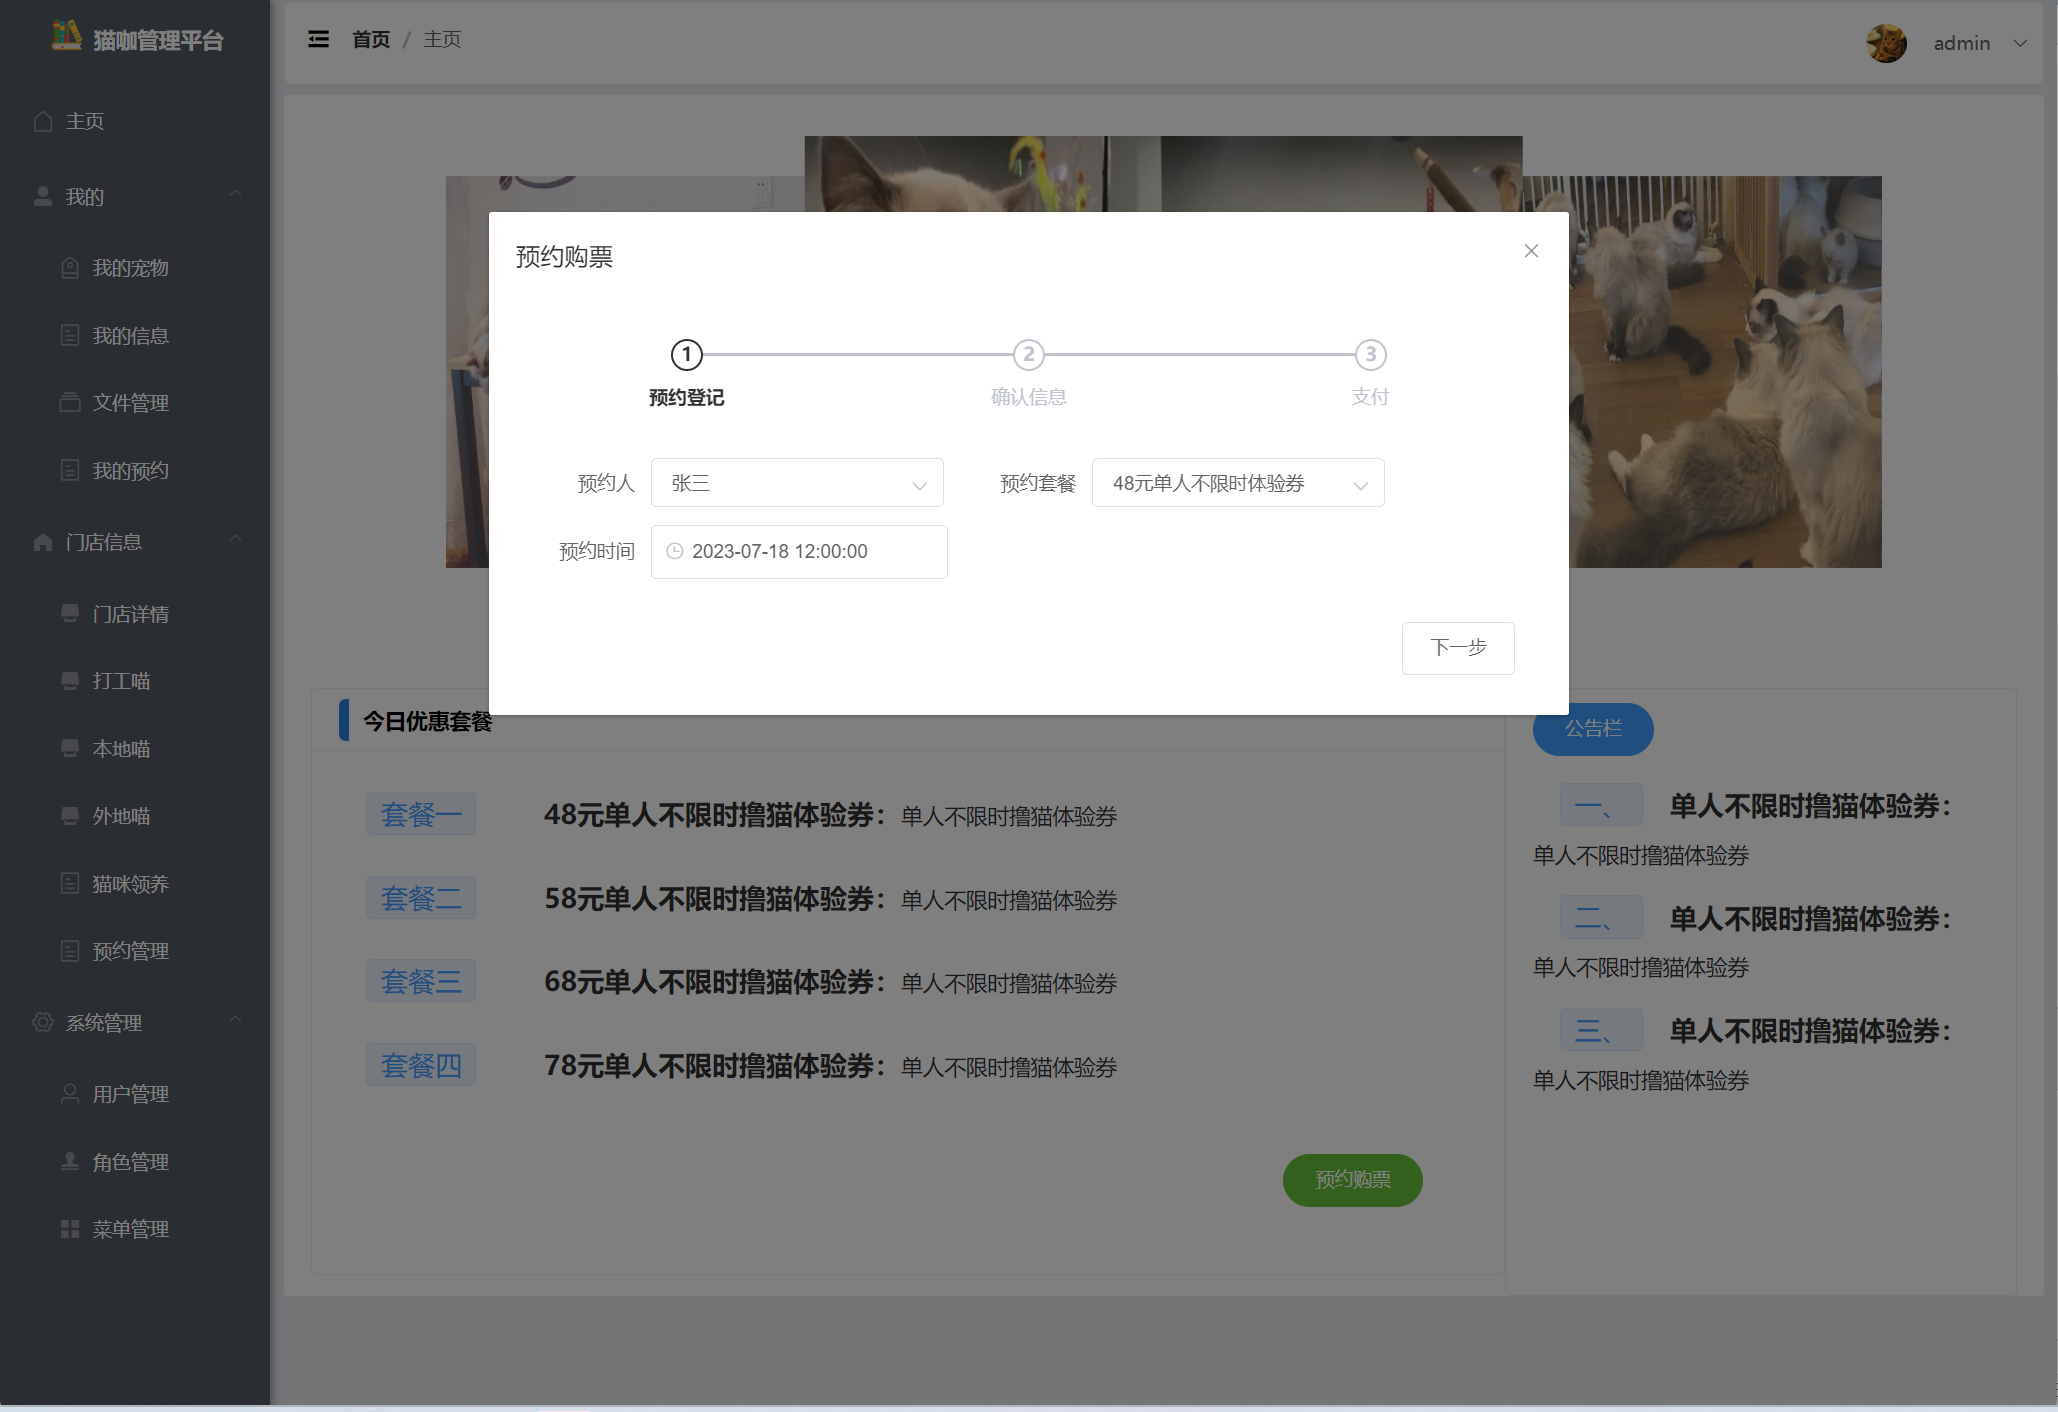Click the gear icon beside 系统管理

point(43,1022)
